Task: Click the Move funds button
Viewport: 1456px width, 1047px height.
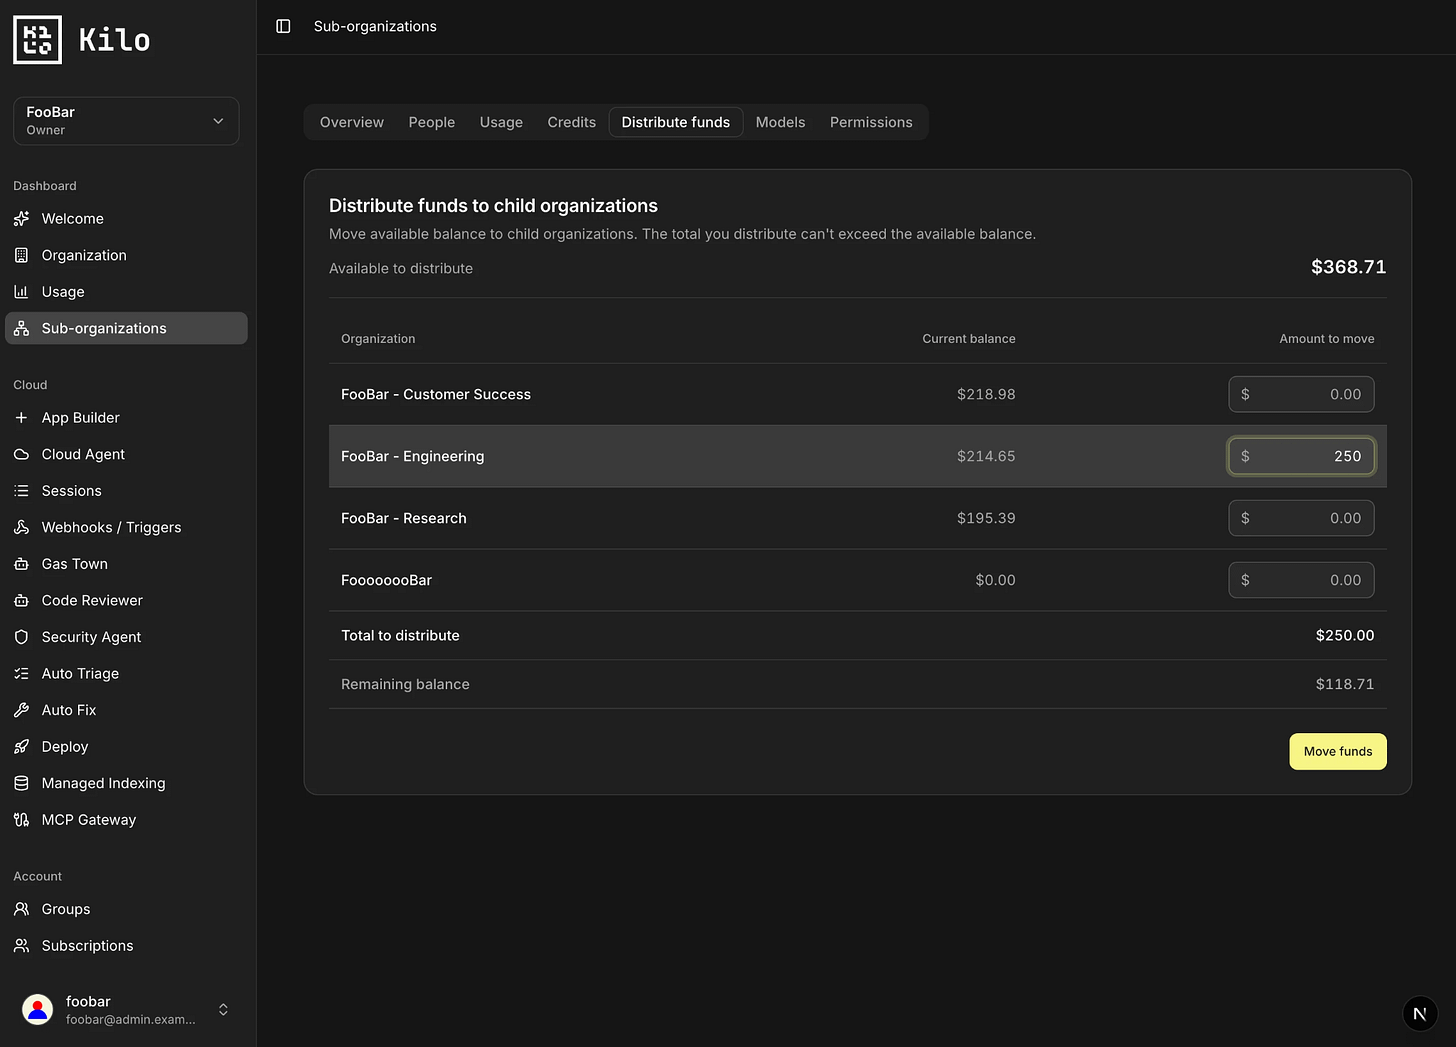Action: coord(1338,752)
